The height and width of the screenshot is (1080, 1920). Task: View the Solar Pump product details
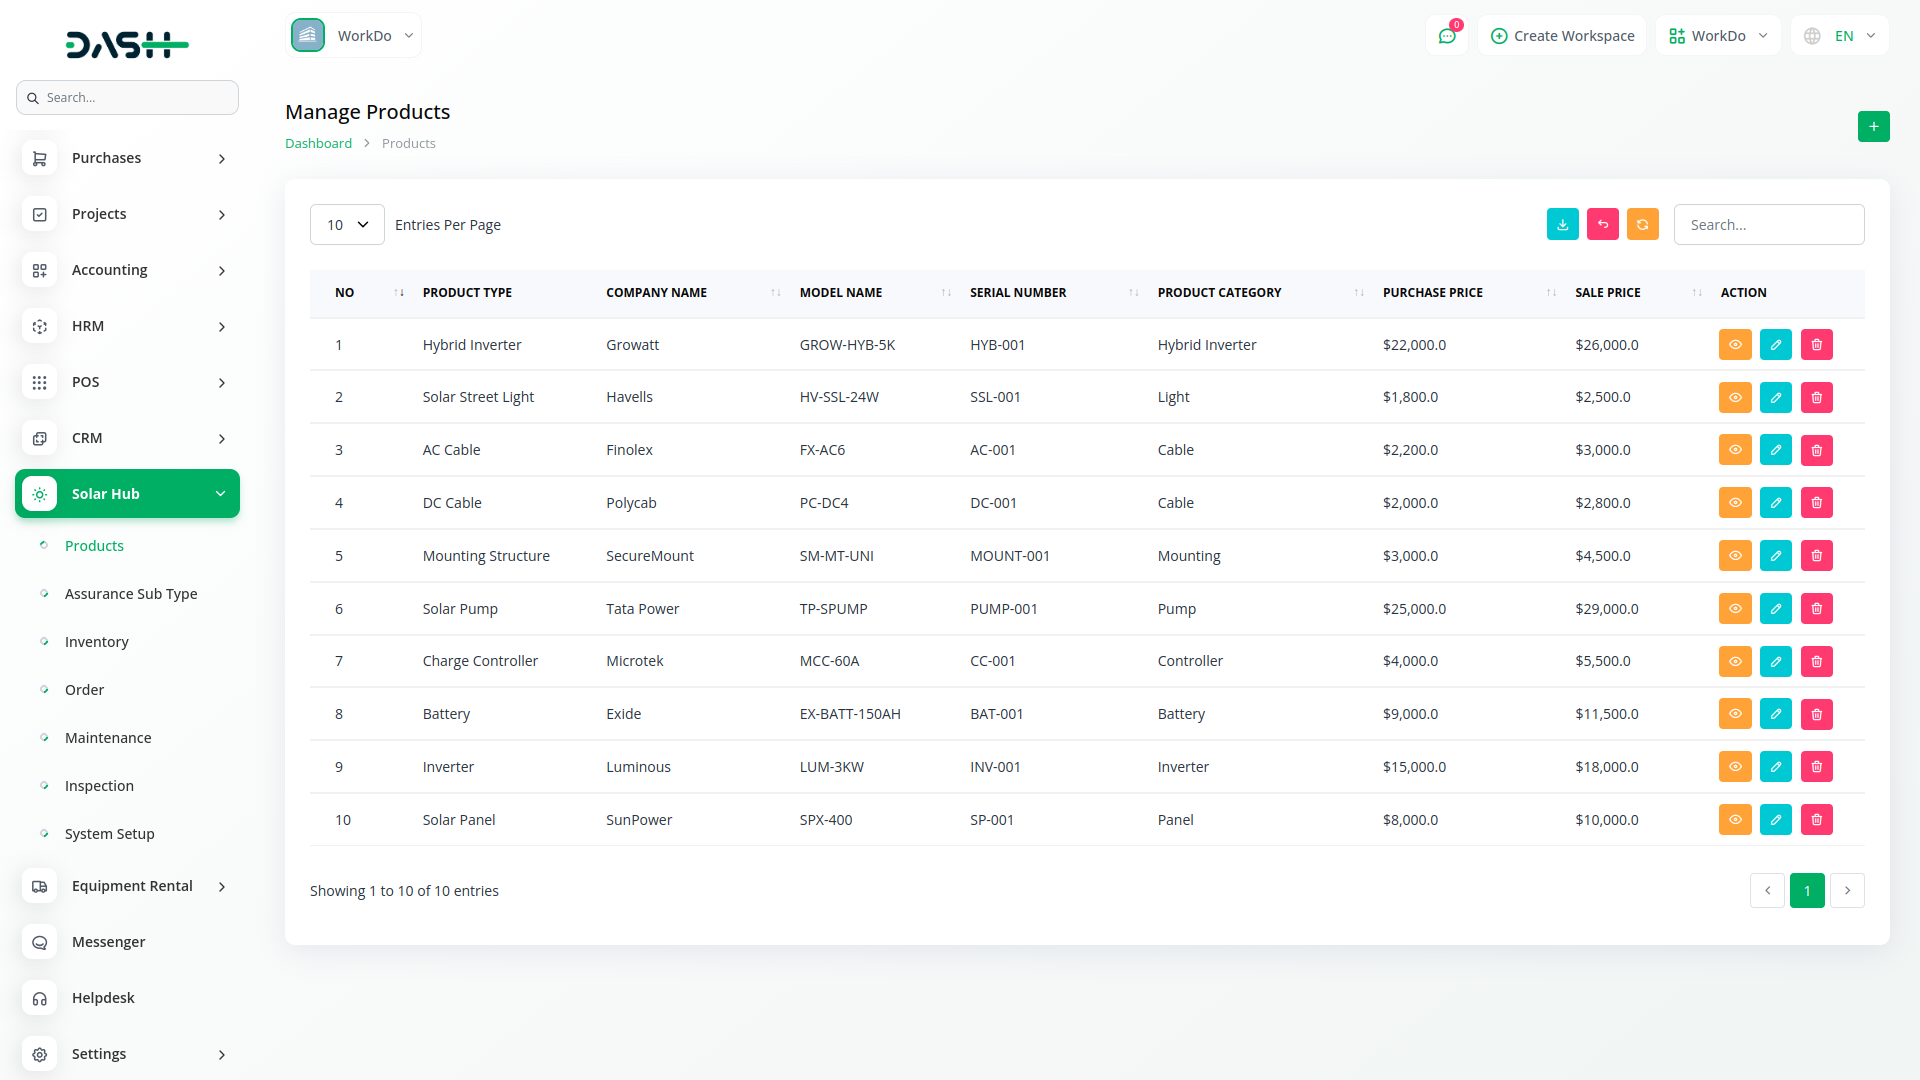[1735, 609]
